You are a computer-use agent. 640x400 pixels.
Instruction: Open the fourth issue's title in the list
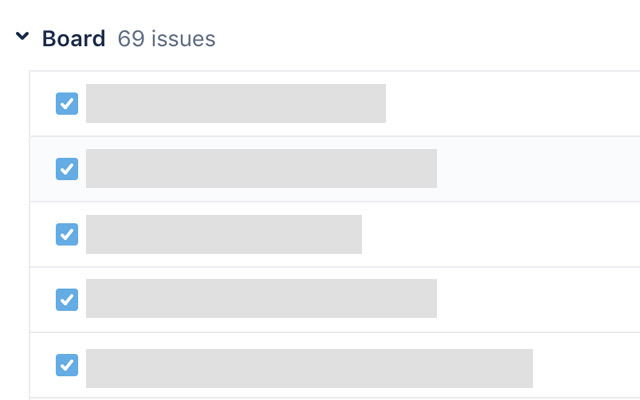[261, 299]
